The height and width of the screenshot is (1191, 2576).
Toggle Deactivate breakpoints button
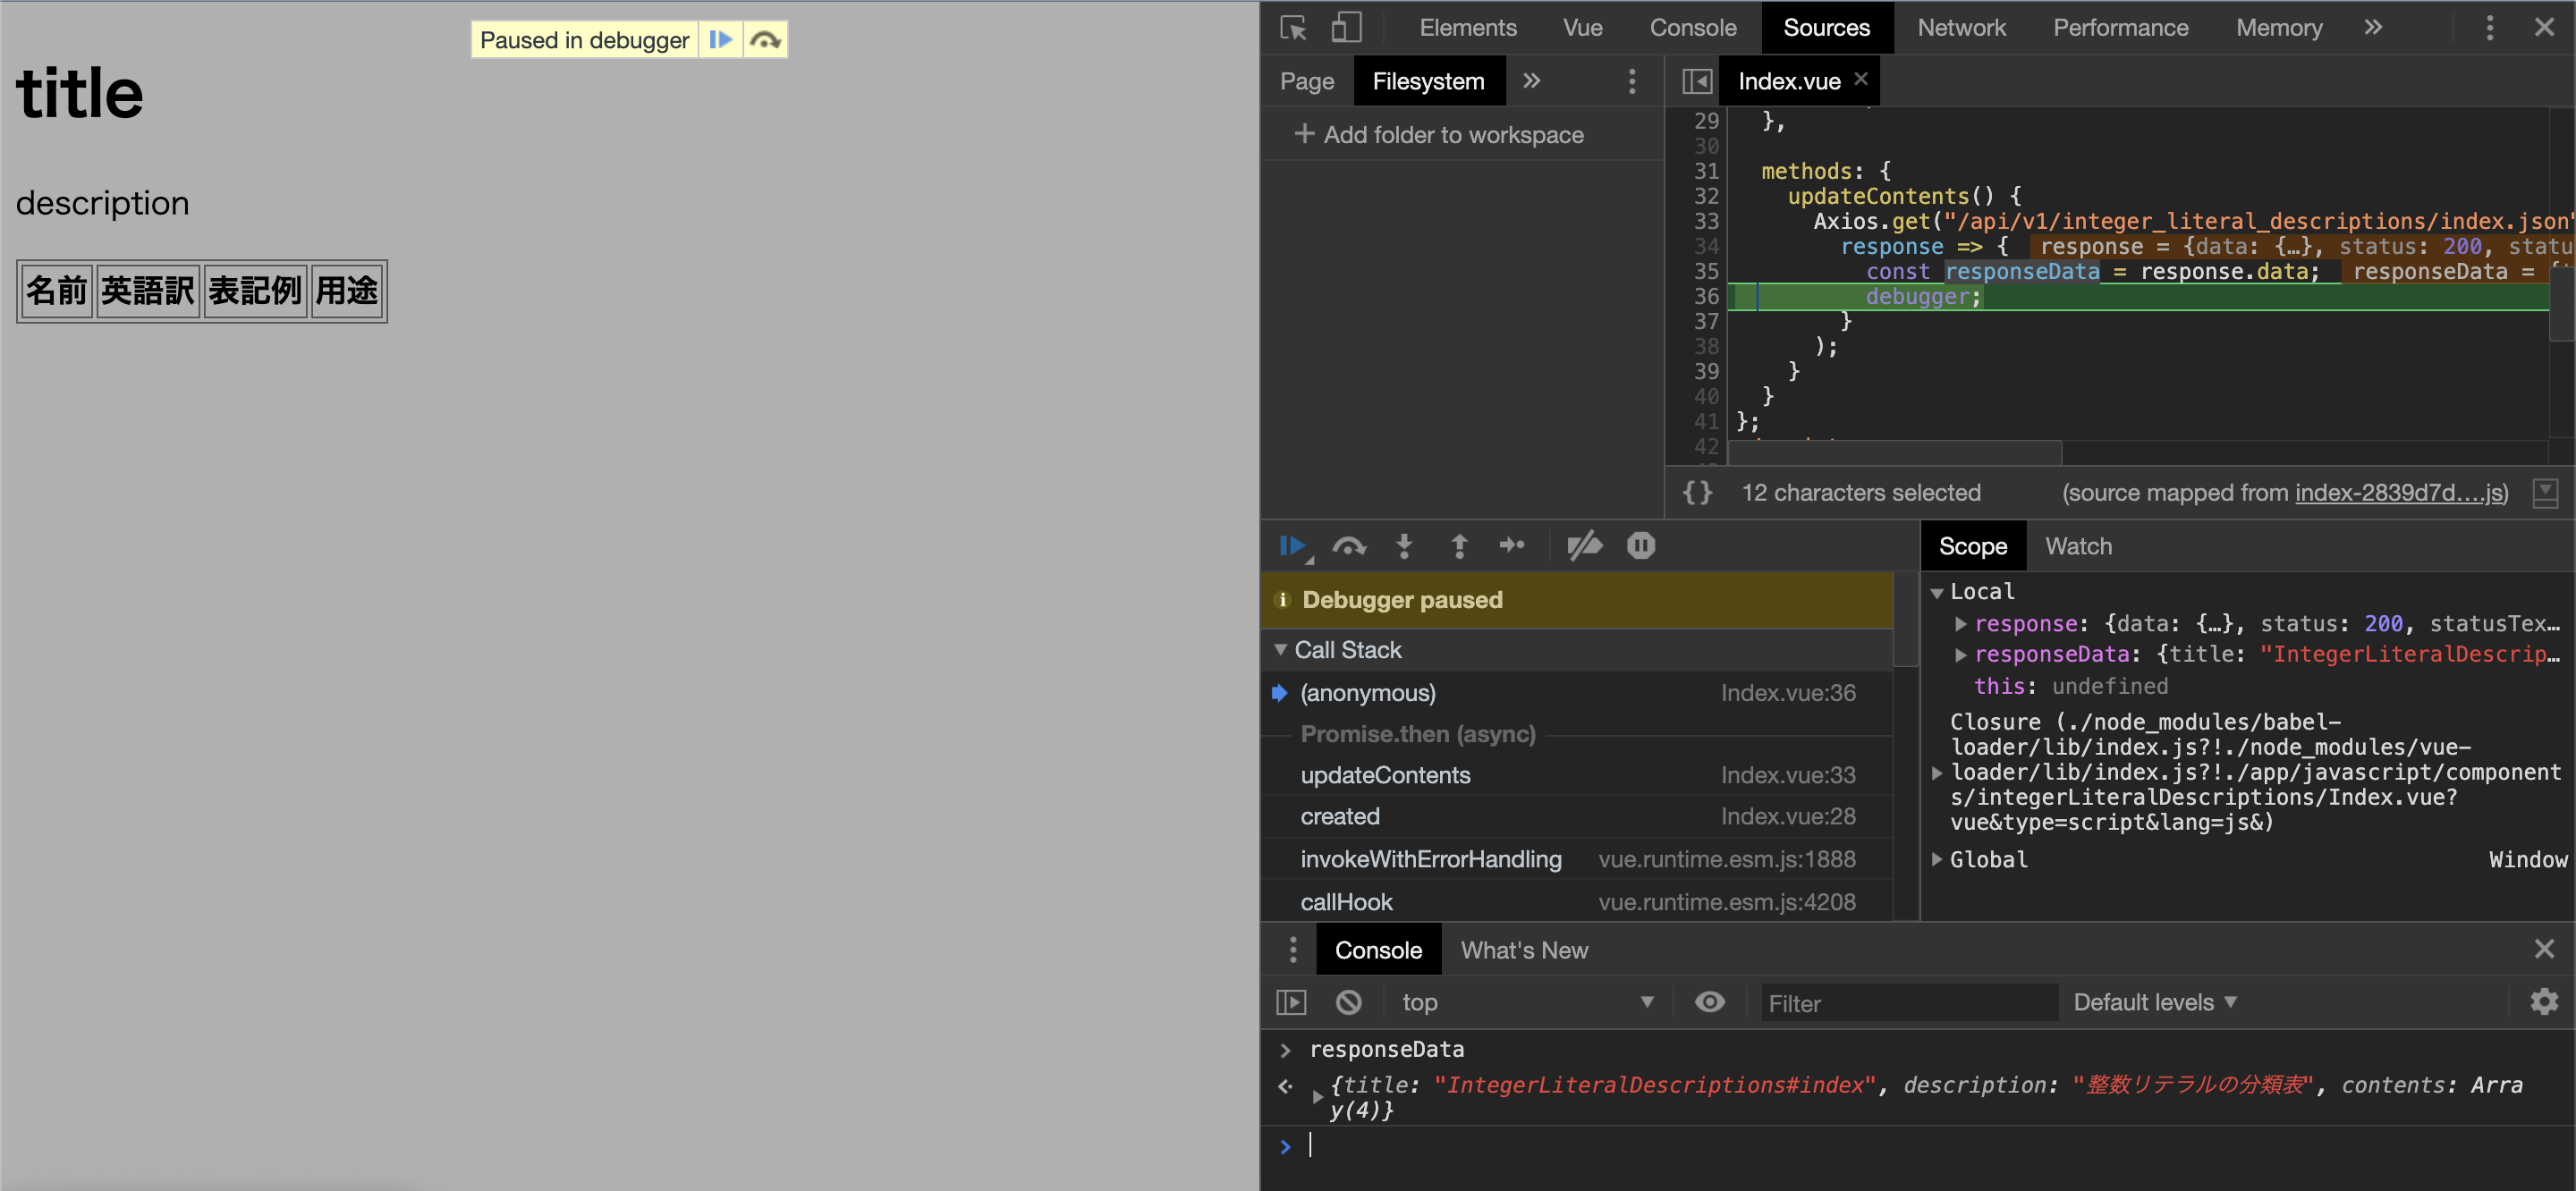[1584, 546]
